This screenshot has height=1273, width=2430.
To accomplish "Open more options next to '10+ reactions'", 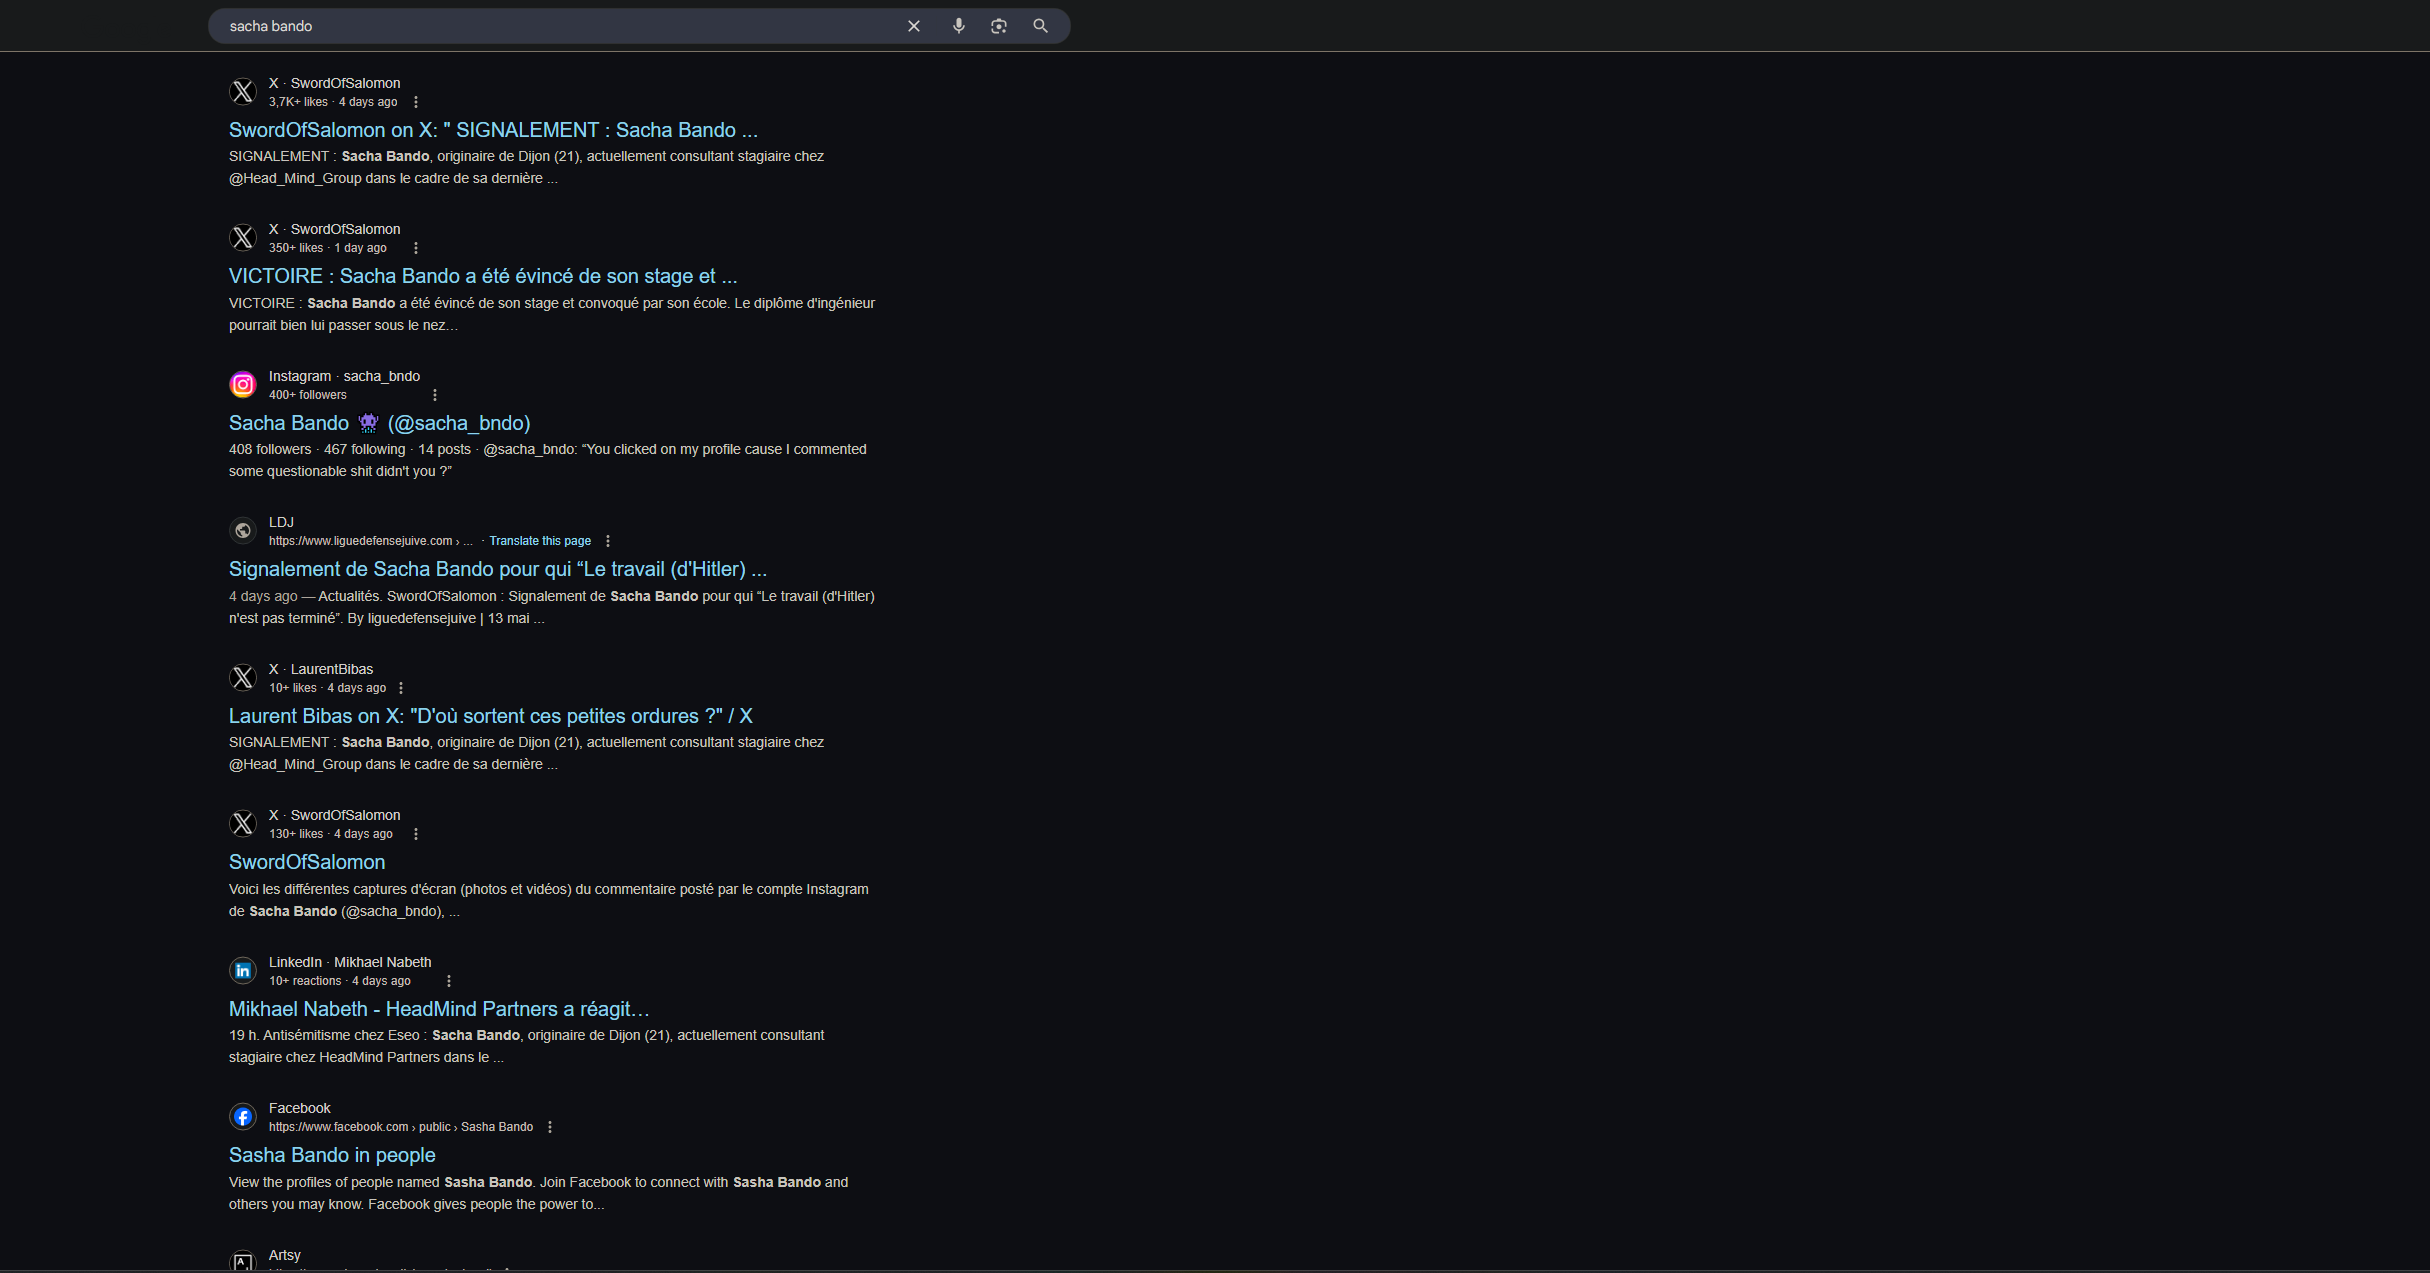I will point(449,981).
